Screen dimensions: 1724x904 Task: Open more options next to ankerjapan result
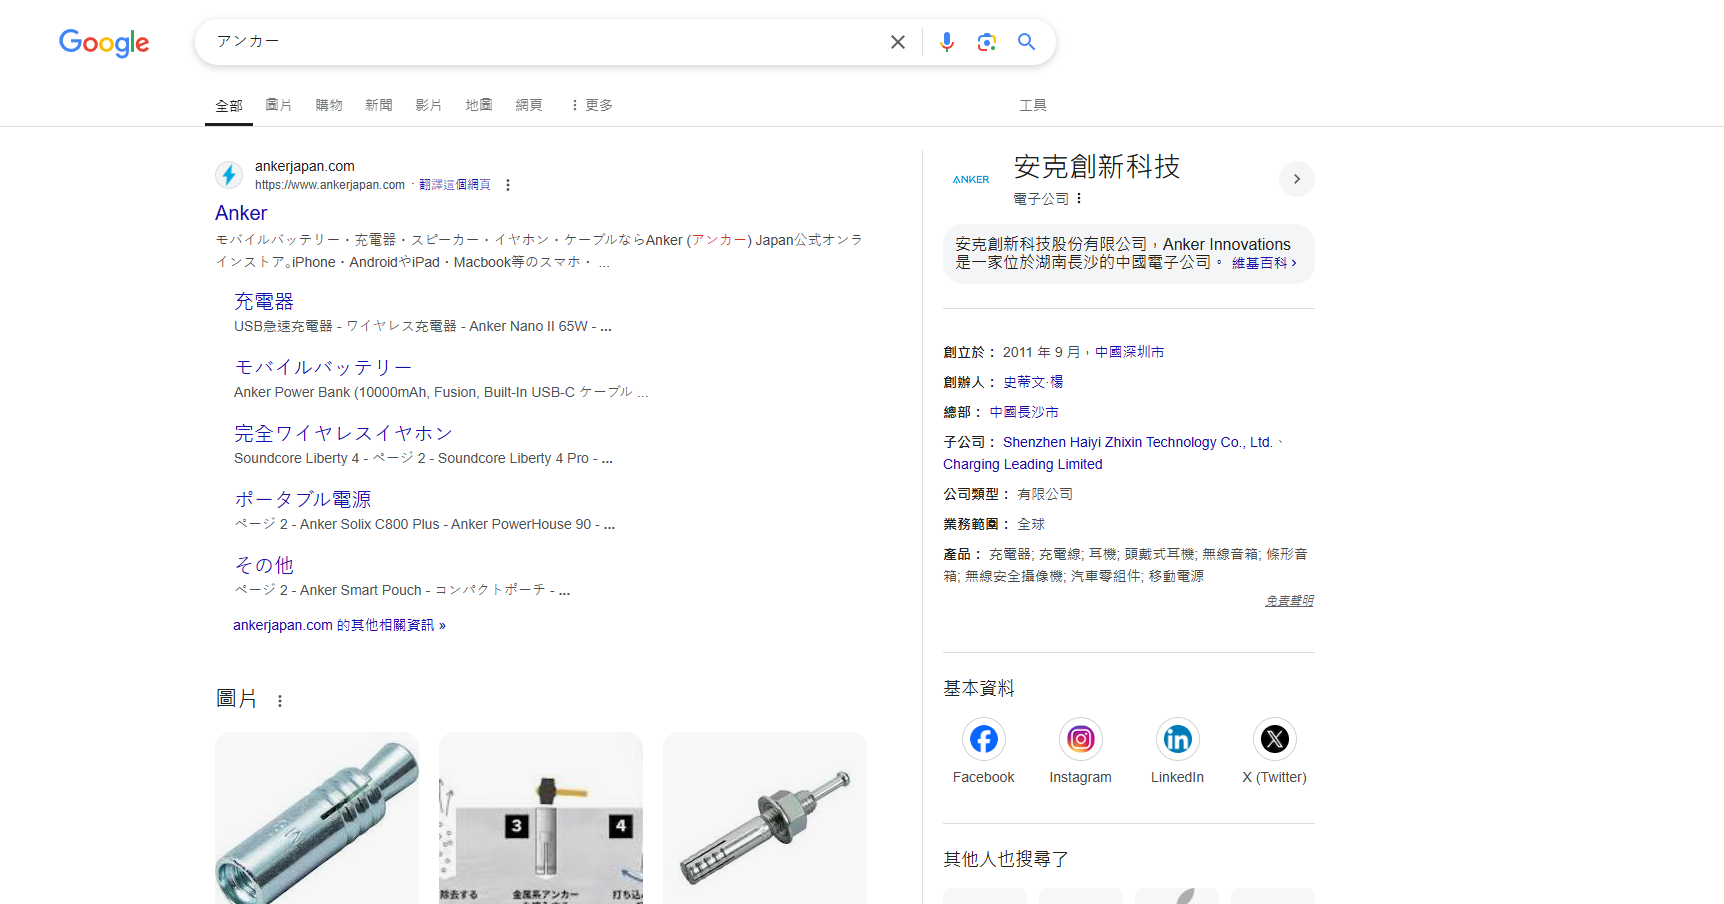pos(508,185)
